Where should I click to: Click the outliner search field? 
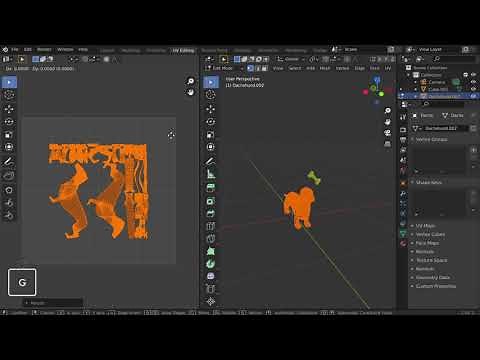pyautogui.click(x=454, y=59)
